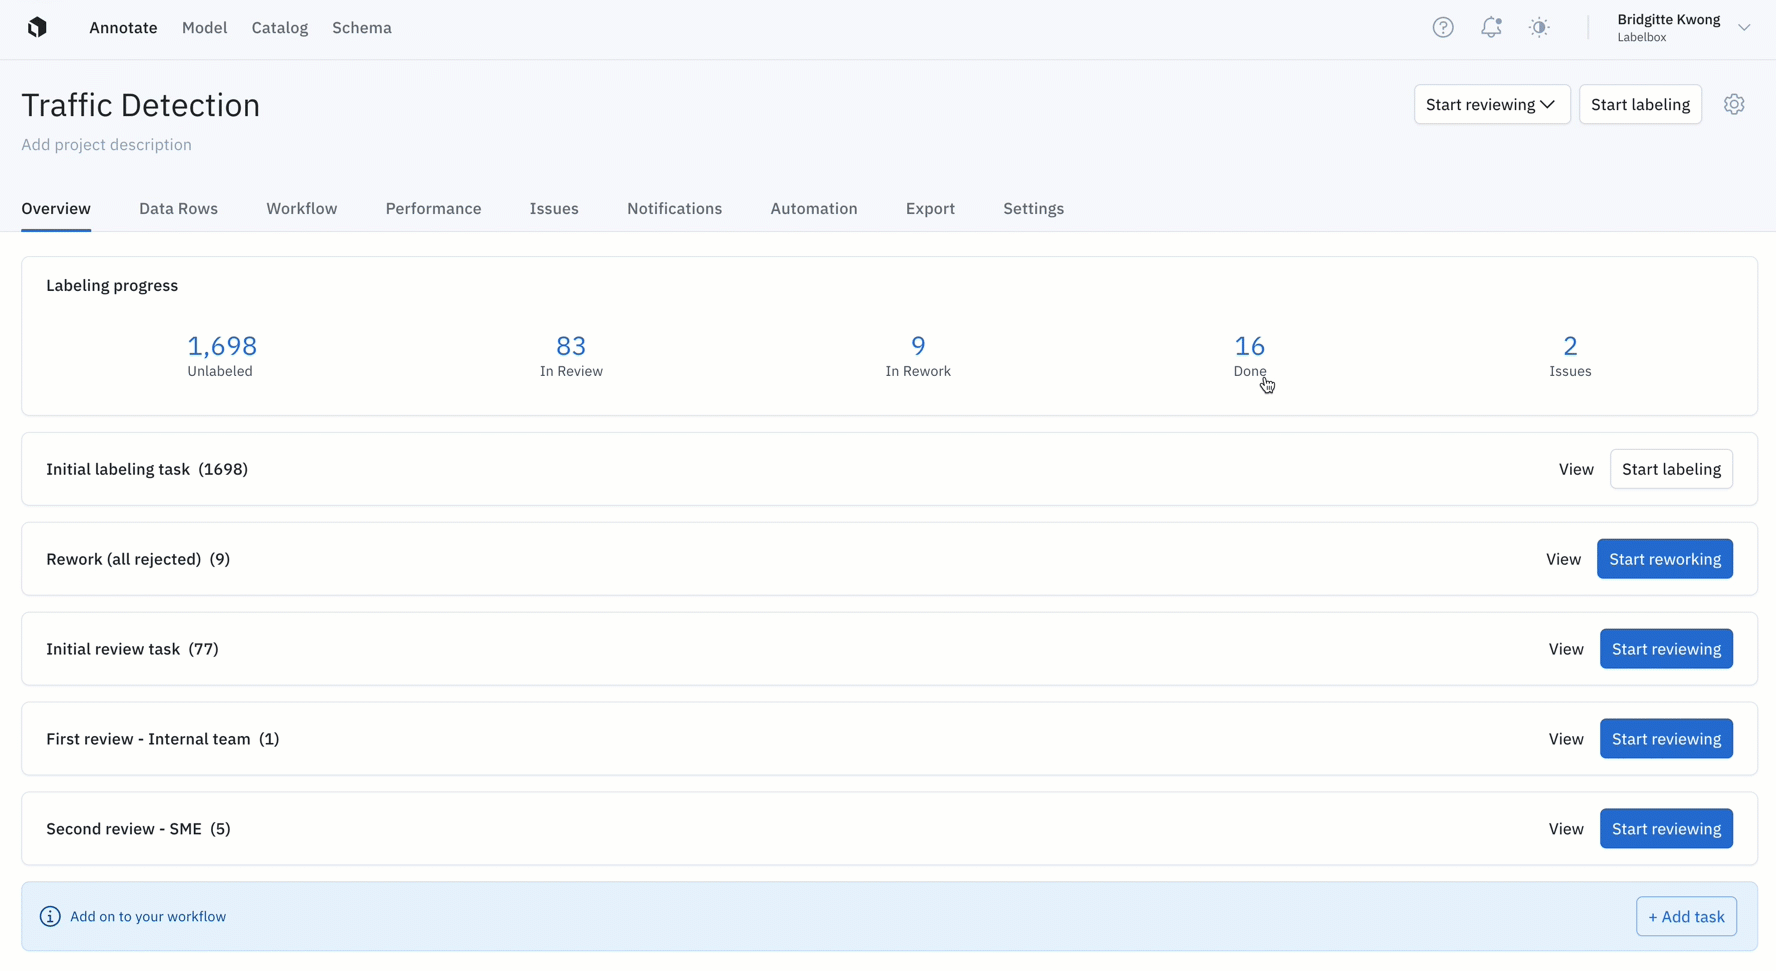The height and width of the screenshot is (971, 1776).
Task: Open the Performance tab
Action: (x=433, y=208)
